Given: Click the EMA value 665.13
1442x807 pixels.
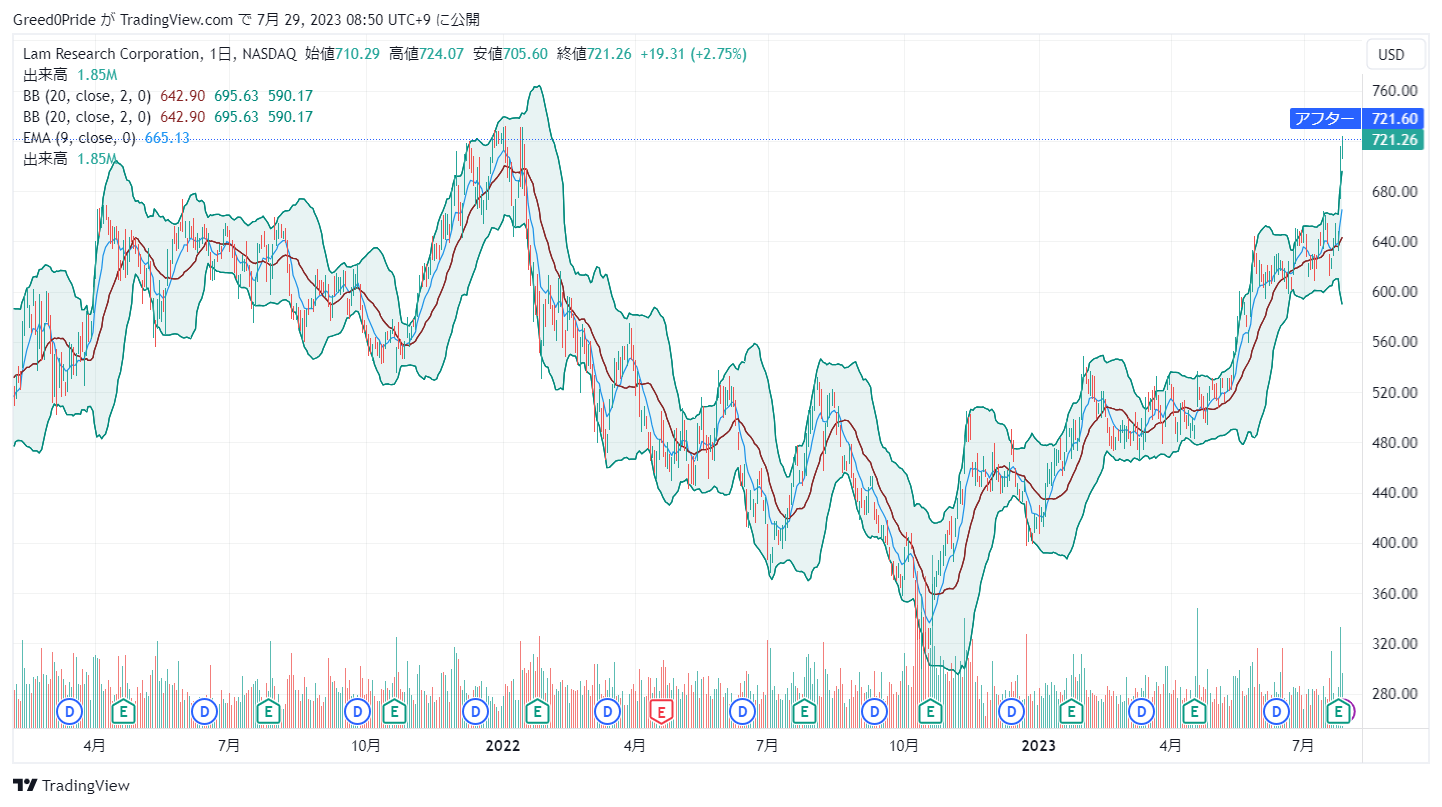Looking at the screenshot, I should [167, 138].
